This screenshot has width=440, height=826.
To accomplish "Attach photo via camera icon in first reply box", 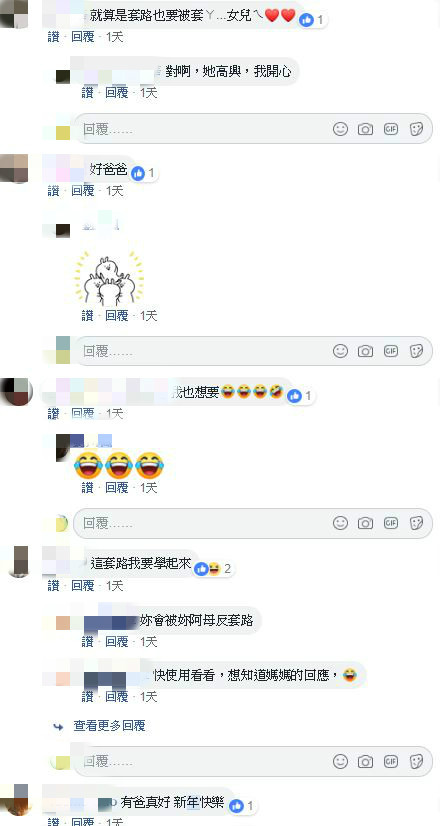I will click(365, 129).
